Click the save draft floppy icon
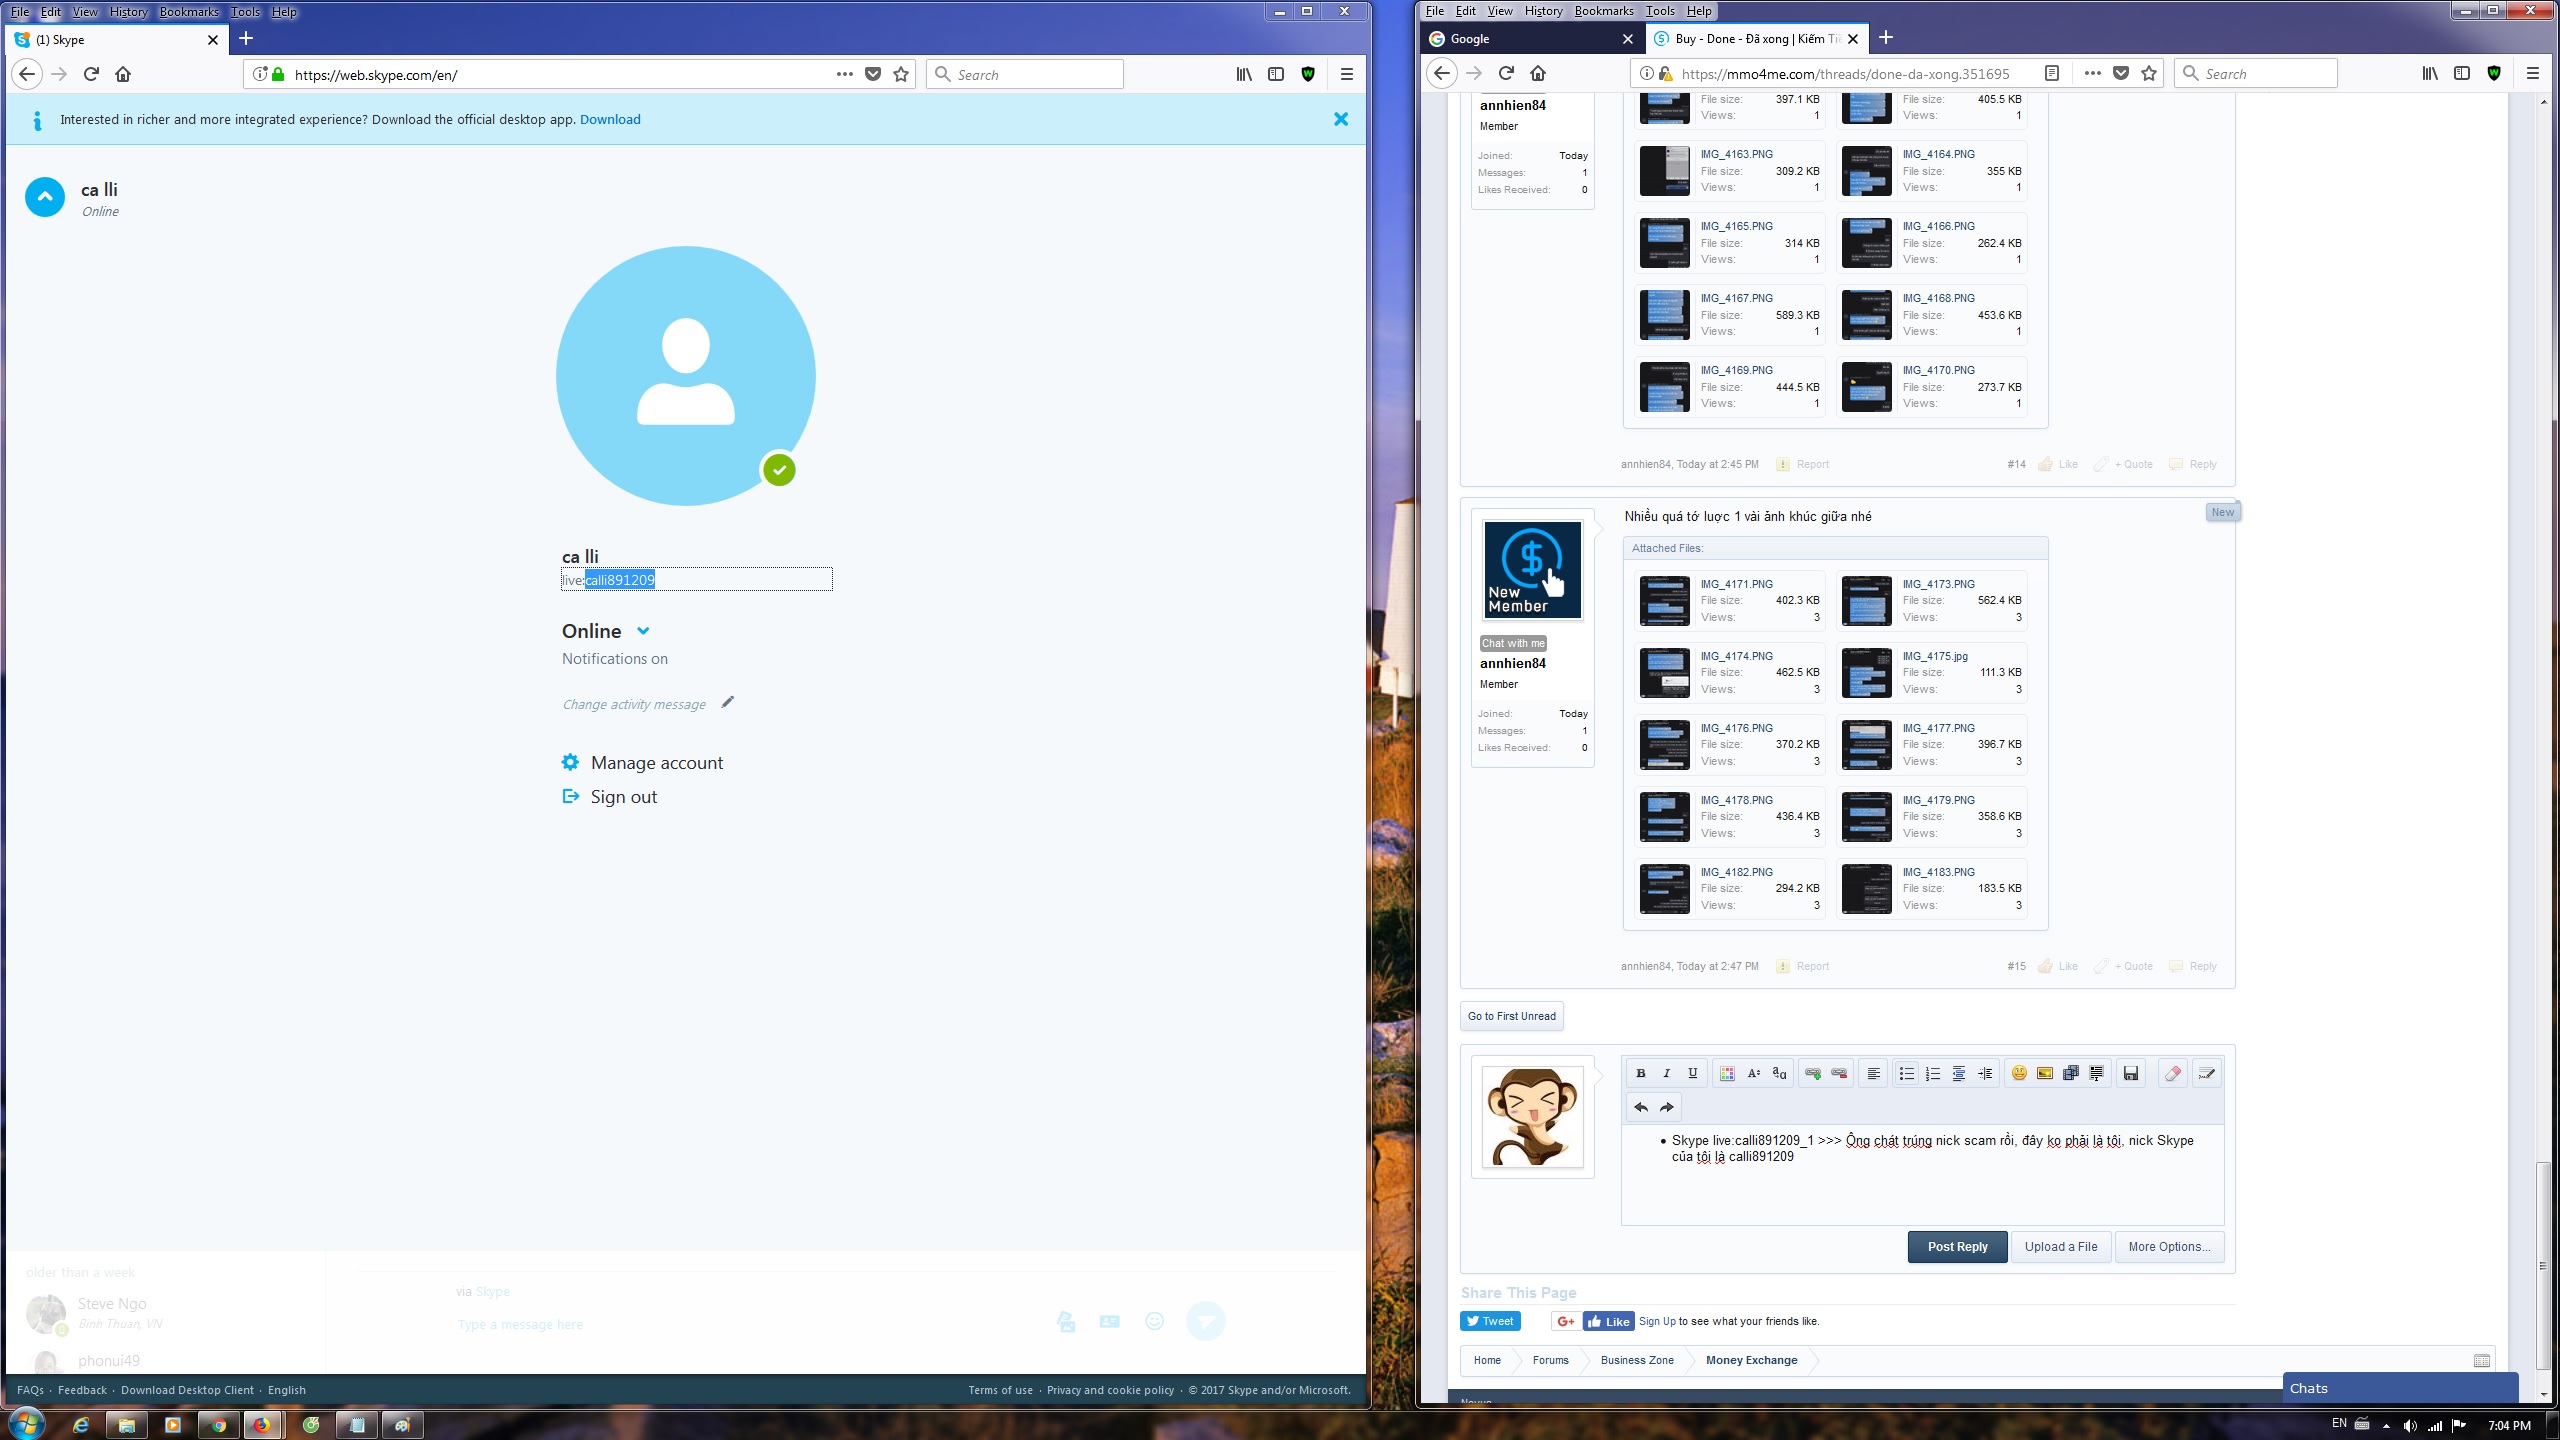 tap(2131, 1073)
